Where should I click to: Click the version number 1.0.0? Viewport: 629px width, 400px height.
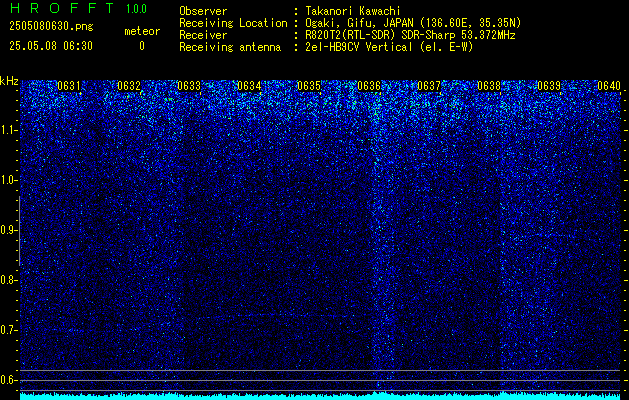(136, 9)
